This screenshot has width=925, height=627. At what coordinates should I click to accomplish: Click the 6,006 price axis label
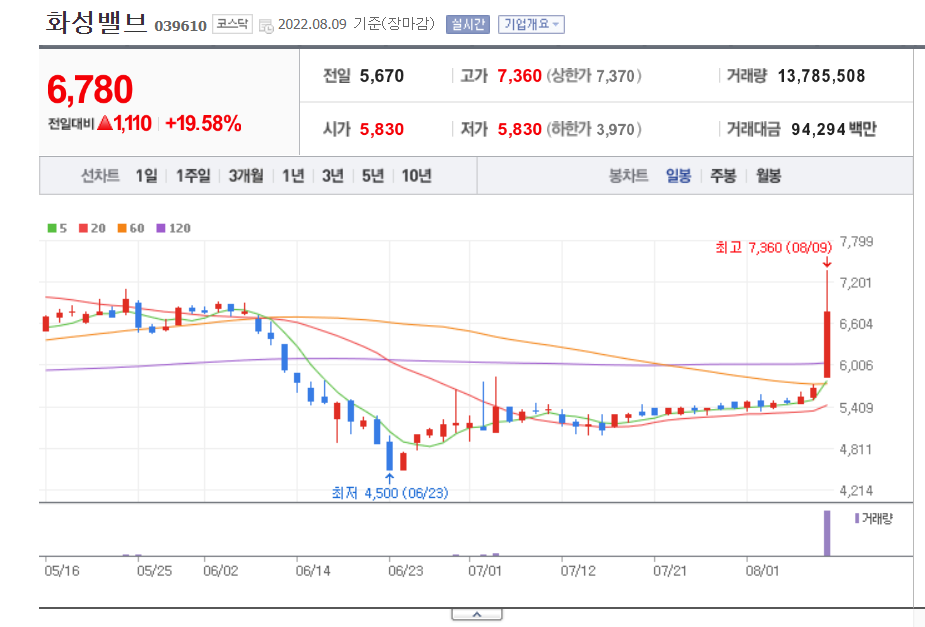point(856,366)
